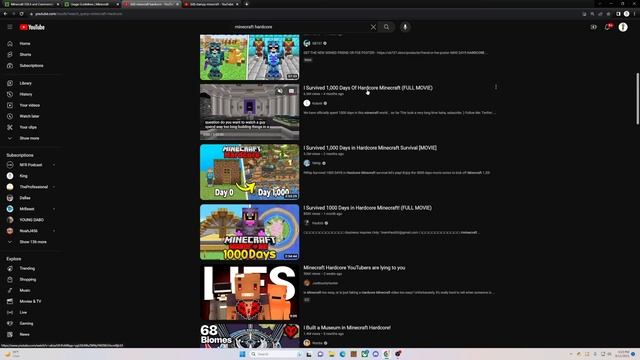Screen dimensions: 640x360
Task: Open 'I Survived 1,000 Days in Hardcore Minecraft Survival [MOVIE]'
Action: pos(370,148)
